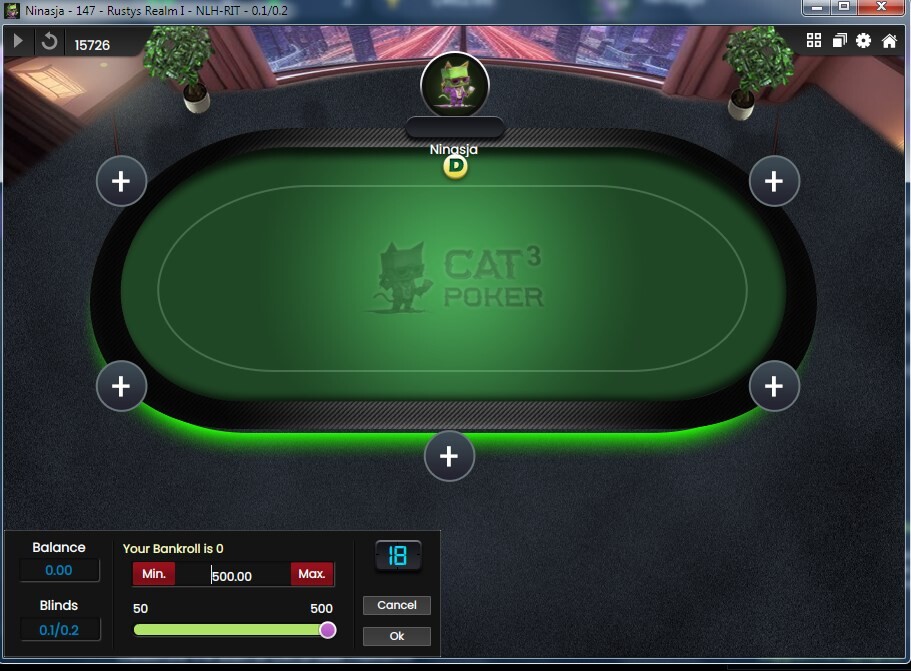Click the cascade windows icon
The image size is (911, 671).
point(839,40)
